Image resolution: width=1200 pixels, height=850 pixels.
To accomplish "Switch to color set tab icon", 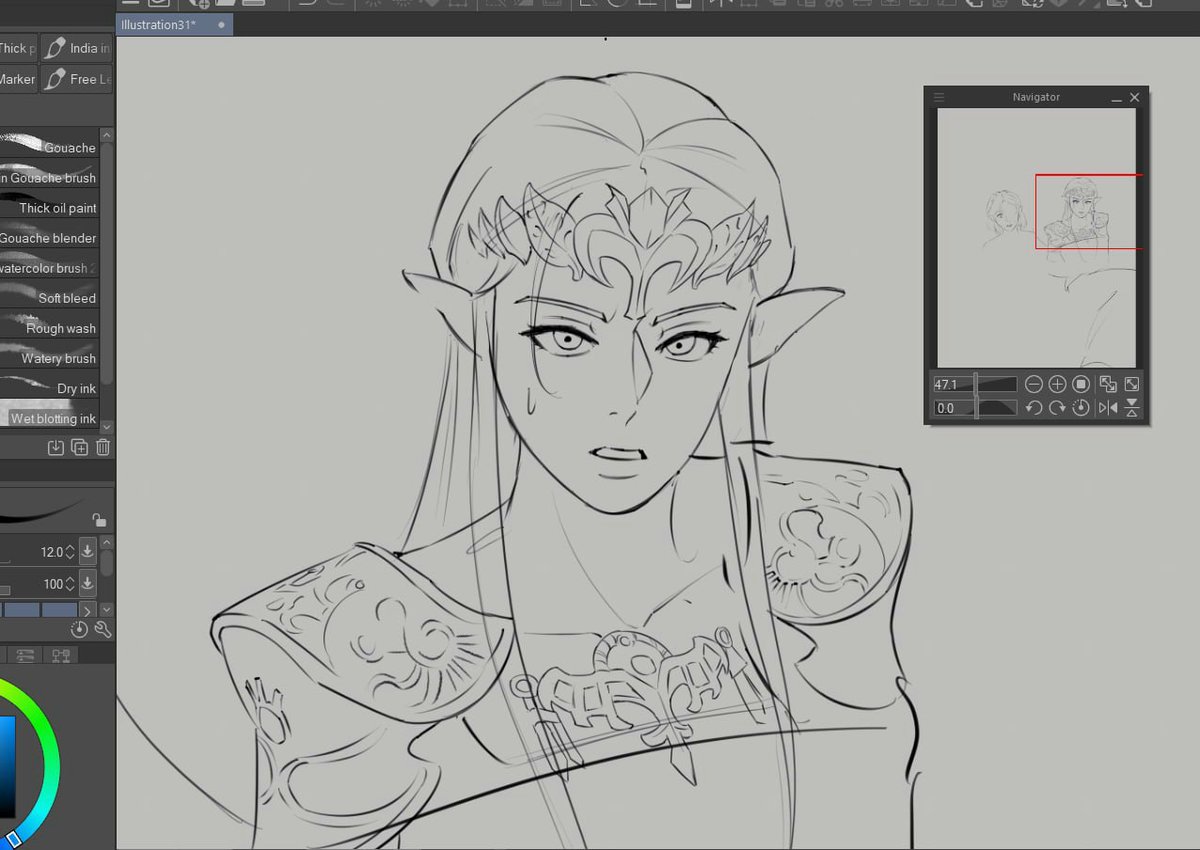I will pyautogui.click(x=61, y=656).
